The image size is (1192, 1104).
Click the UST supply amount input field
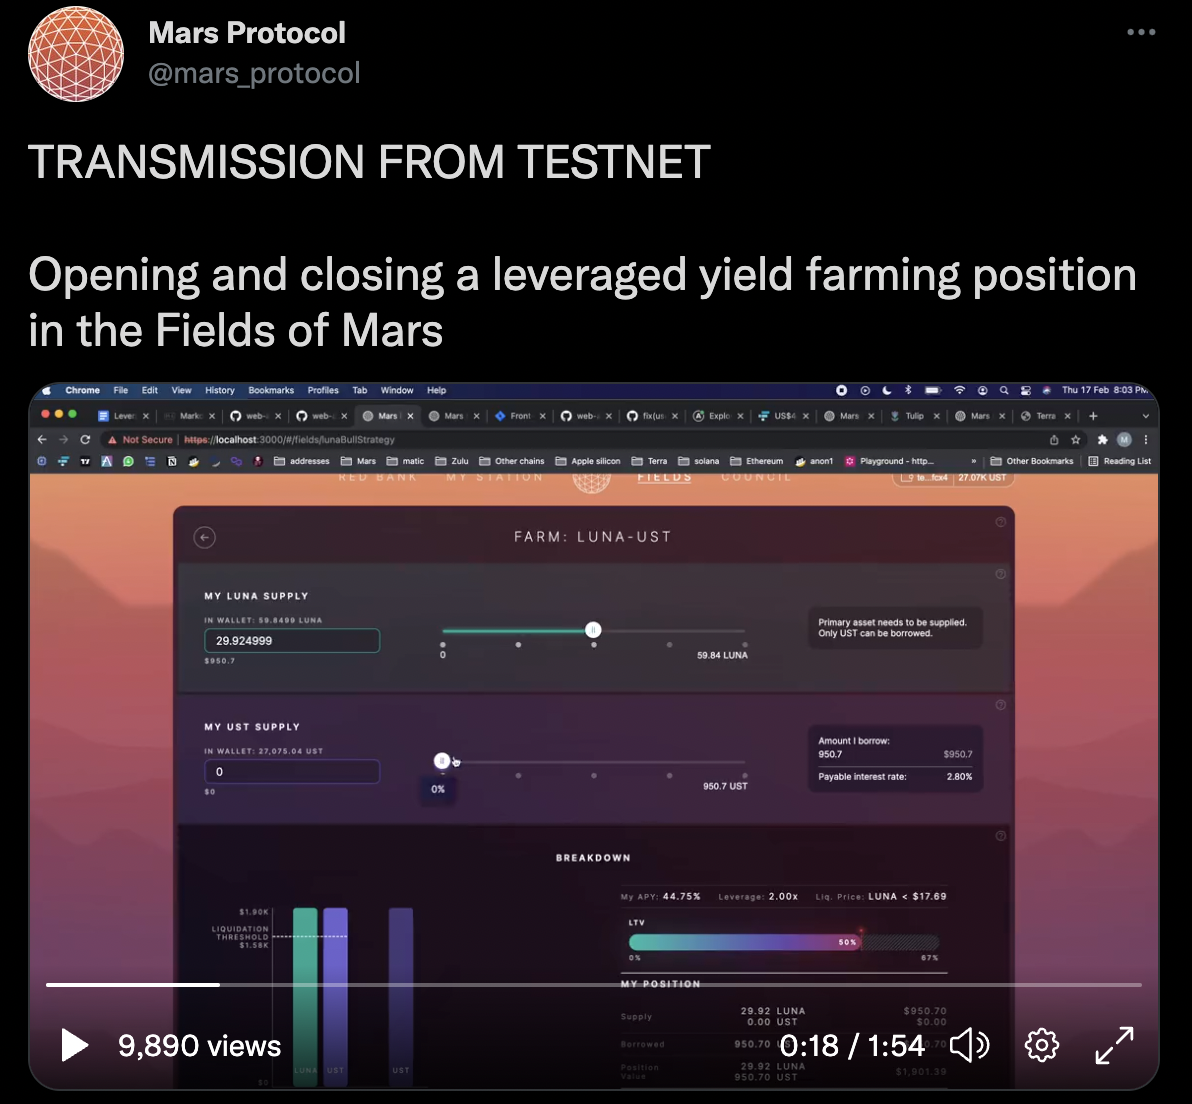pyautogui.click(x=292, y=771)
